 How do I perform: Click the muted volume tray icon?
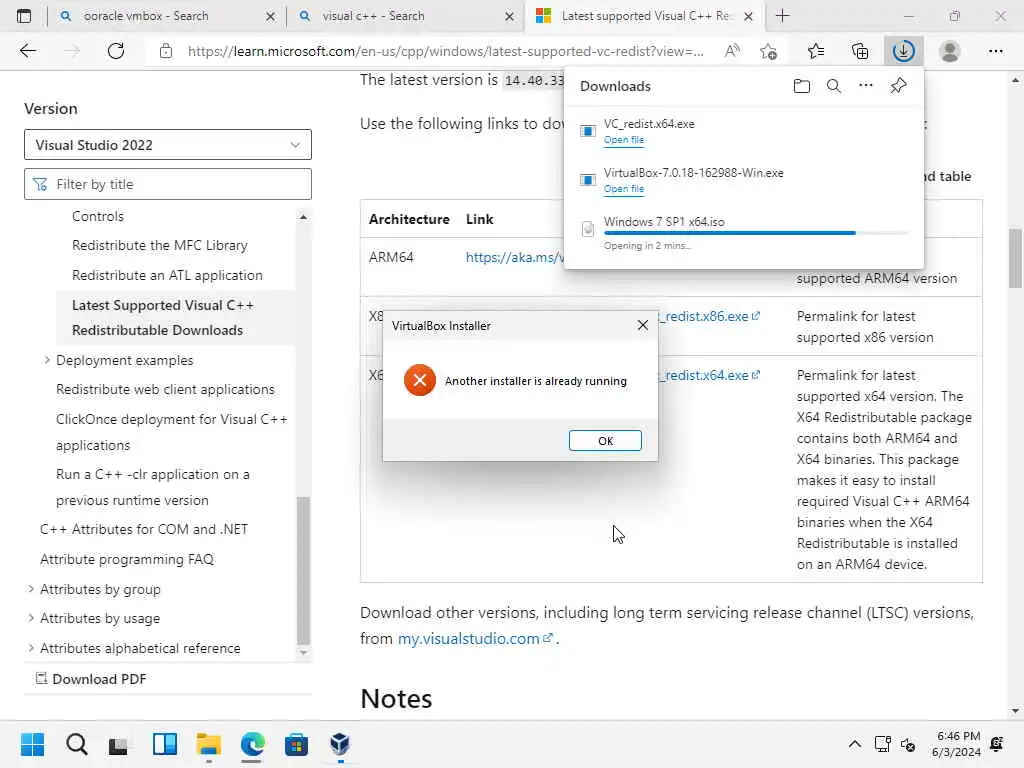pyautogui.click(x=908, y=744)
